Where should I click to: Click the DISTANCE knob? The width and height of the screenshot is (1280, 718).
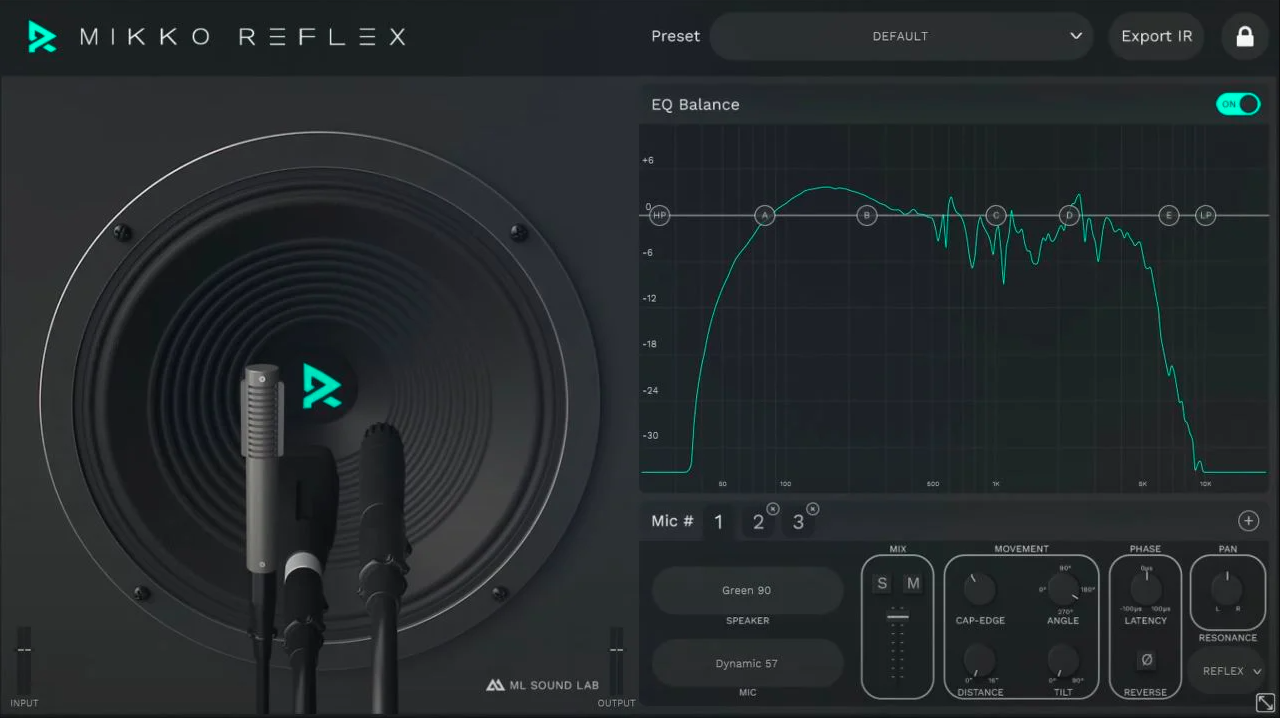[979, 660]
